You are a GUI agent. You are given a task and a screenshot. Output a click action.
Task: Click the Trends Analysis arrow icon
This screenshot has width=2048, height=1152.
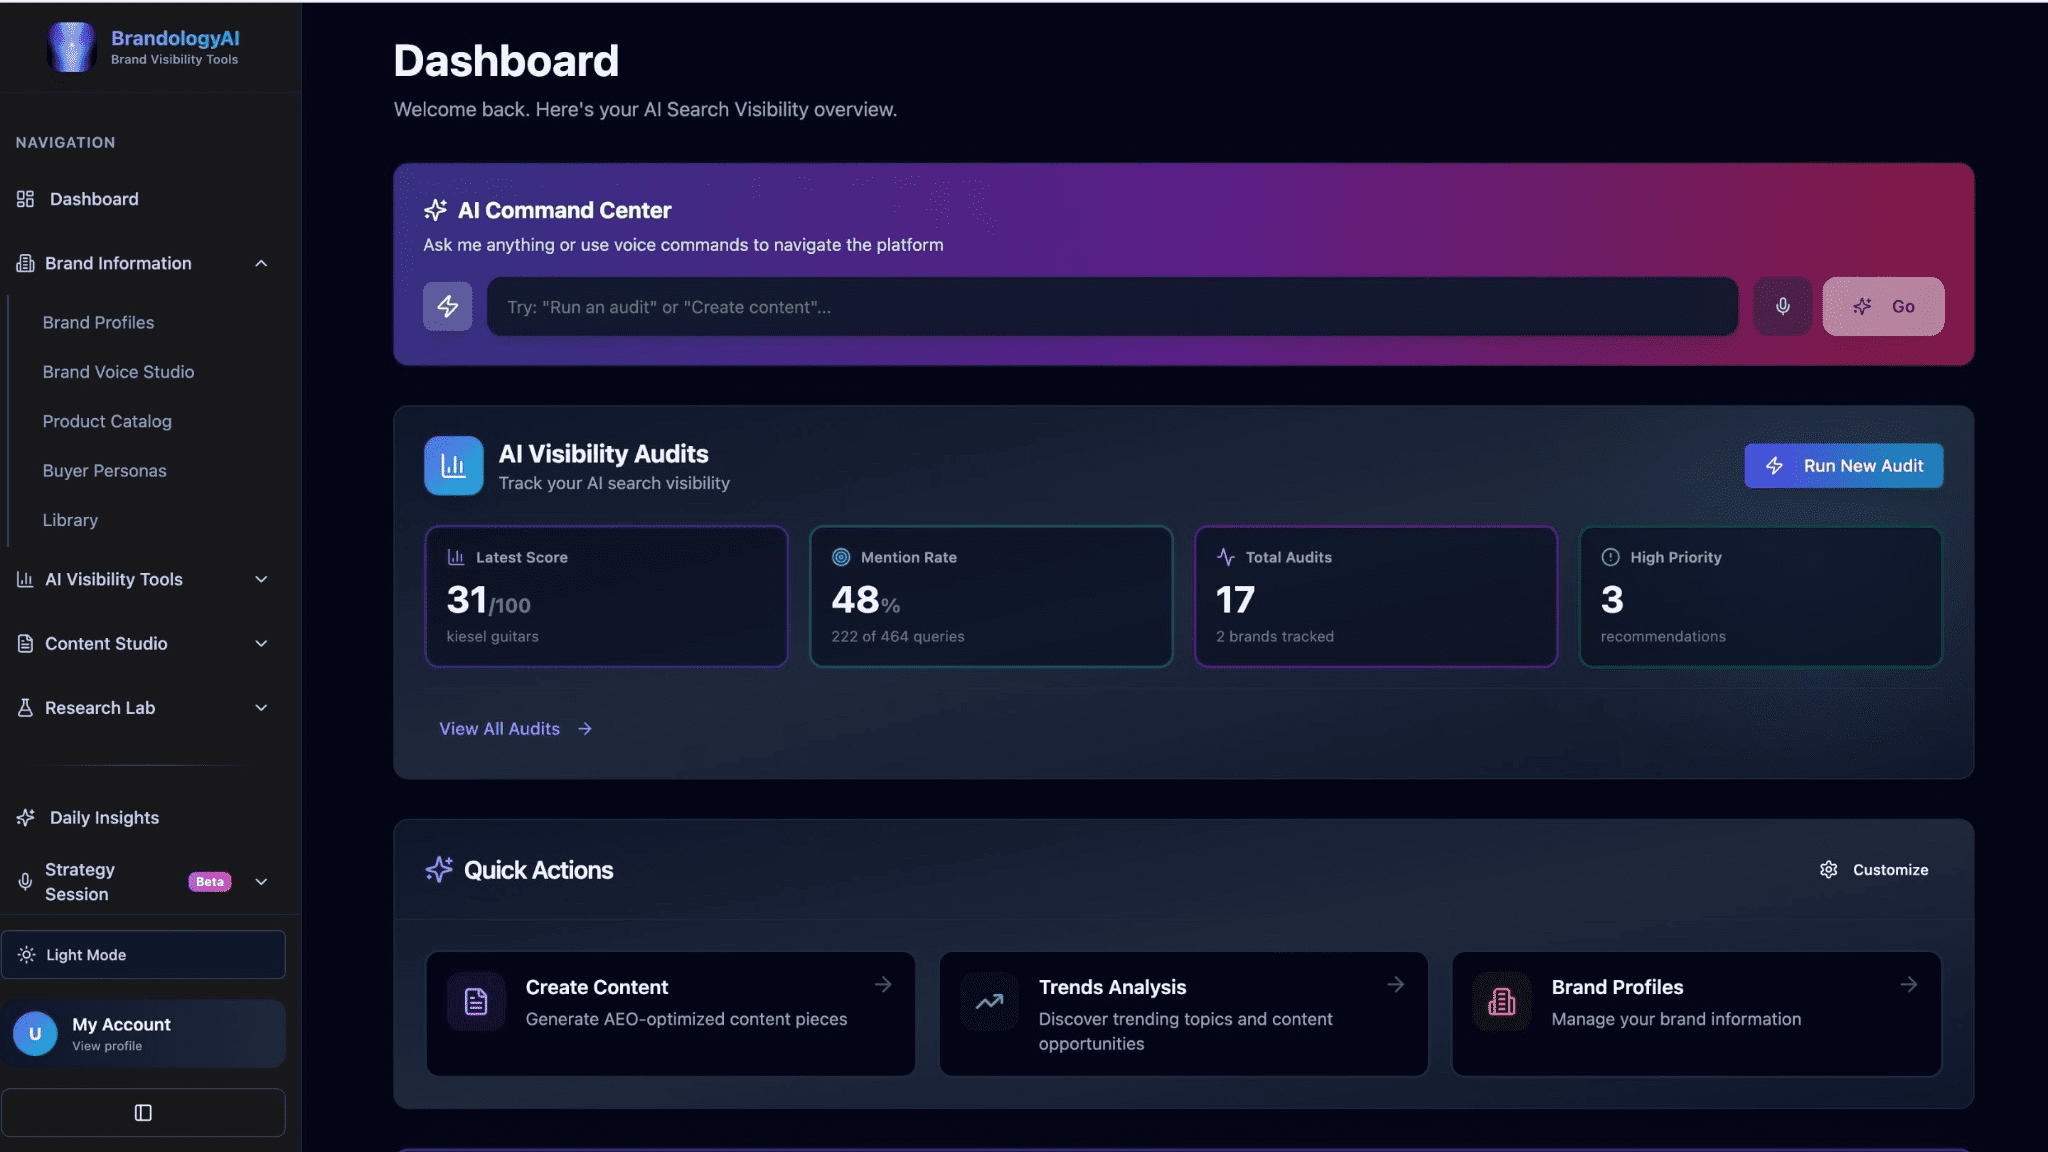point(1395,985)
